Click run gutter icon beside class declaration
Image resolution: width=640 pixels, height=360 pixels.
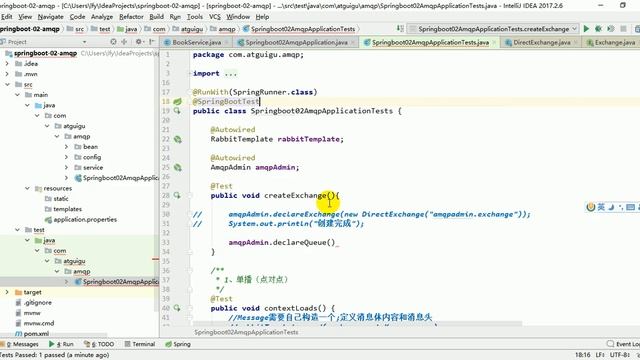pyautogui.click(x=177, y=111)
